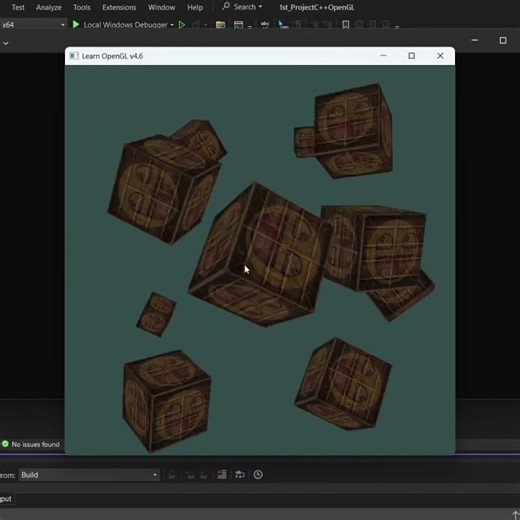Select the Output tab at bottom
The width and height of the screenshot is (520, 520).
point(6,499)
